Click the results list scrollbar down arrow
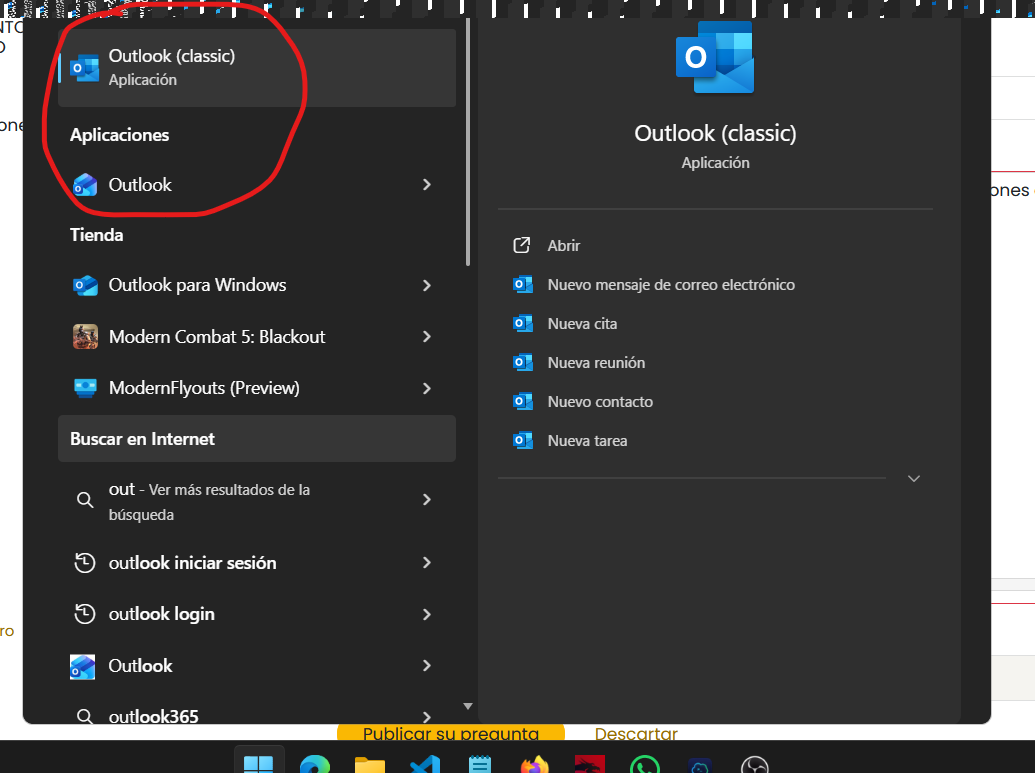The width and height of the screenshot is (1035, 773). [x=467, y=707]
